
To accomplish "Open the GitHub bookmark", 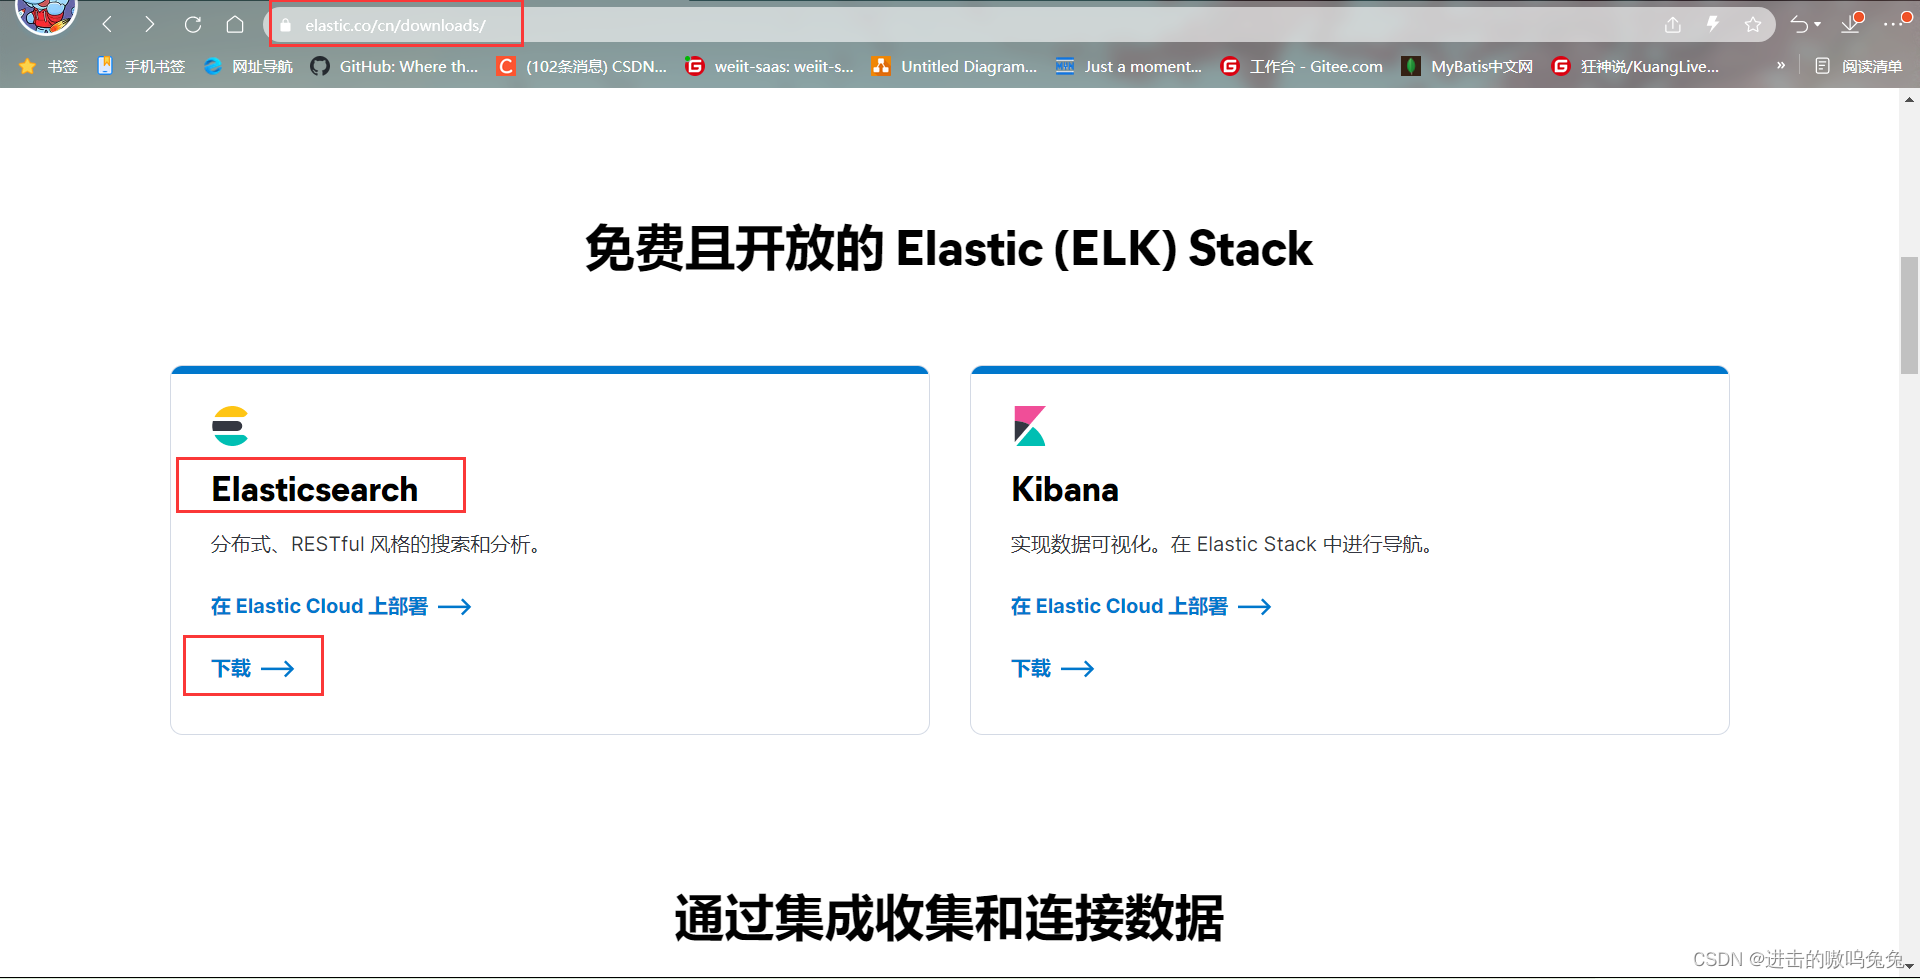I will [394, 66].
